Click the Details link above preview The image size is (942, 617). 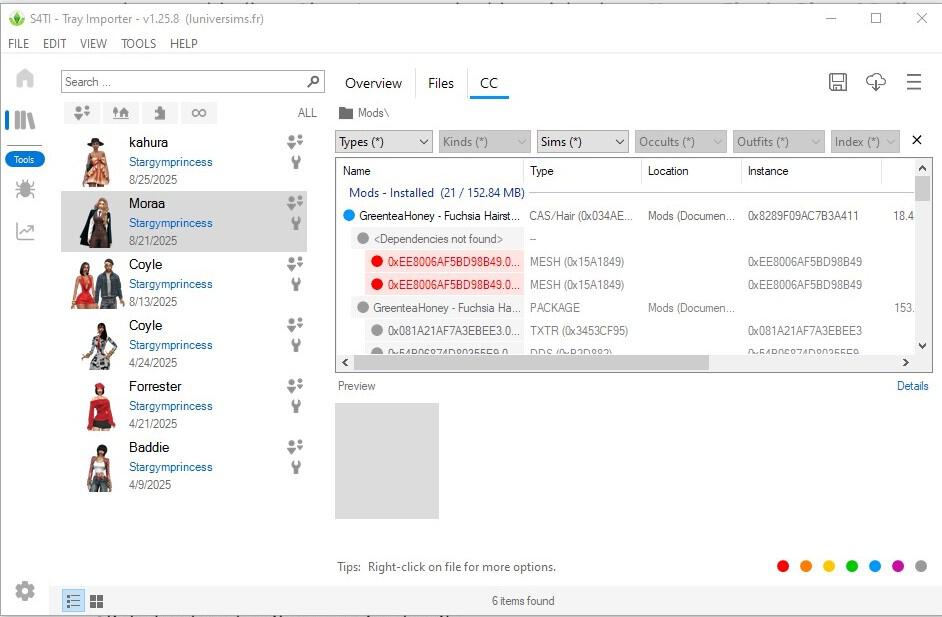[x=912, y=386]
